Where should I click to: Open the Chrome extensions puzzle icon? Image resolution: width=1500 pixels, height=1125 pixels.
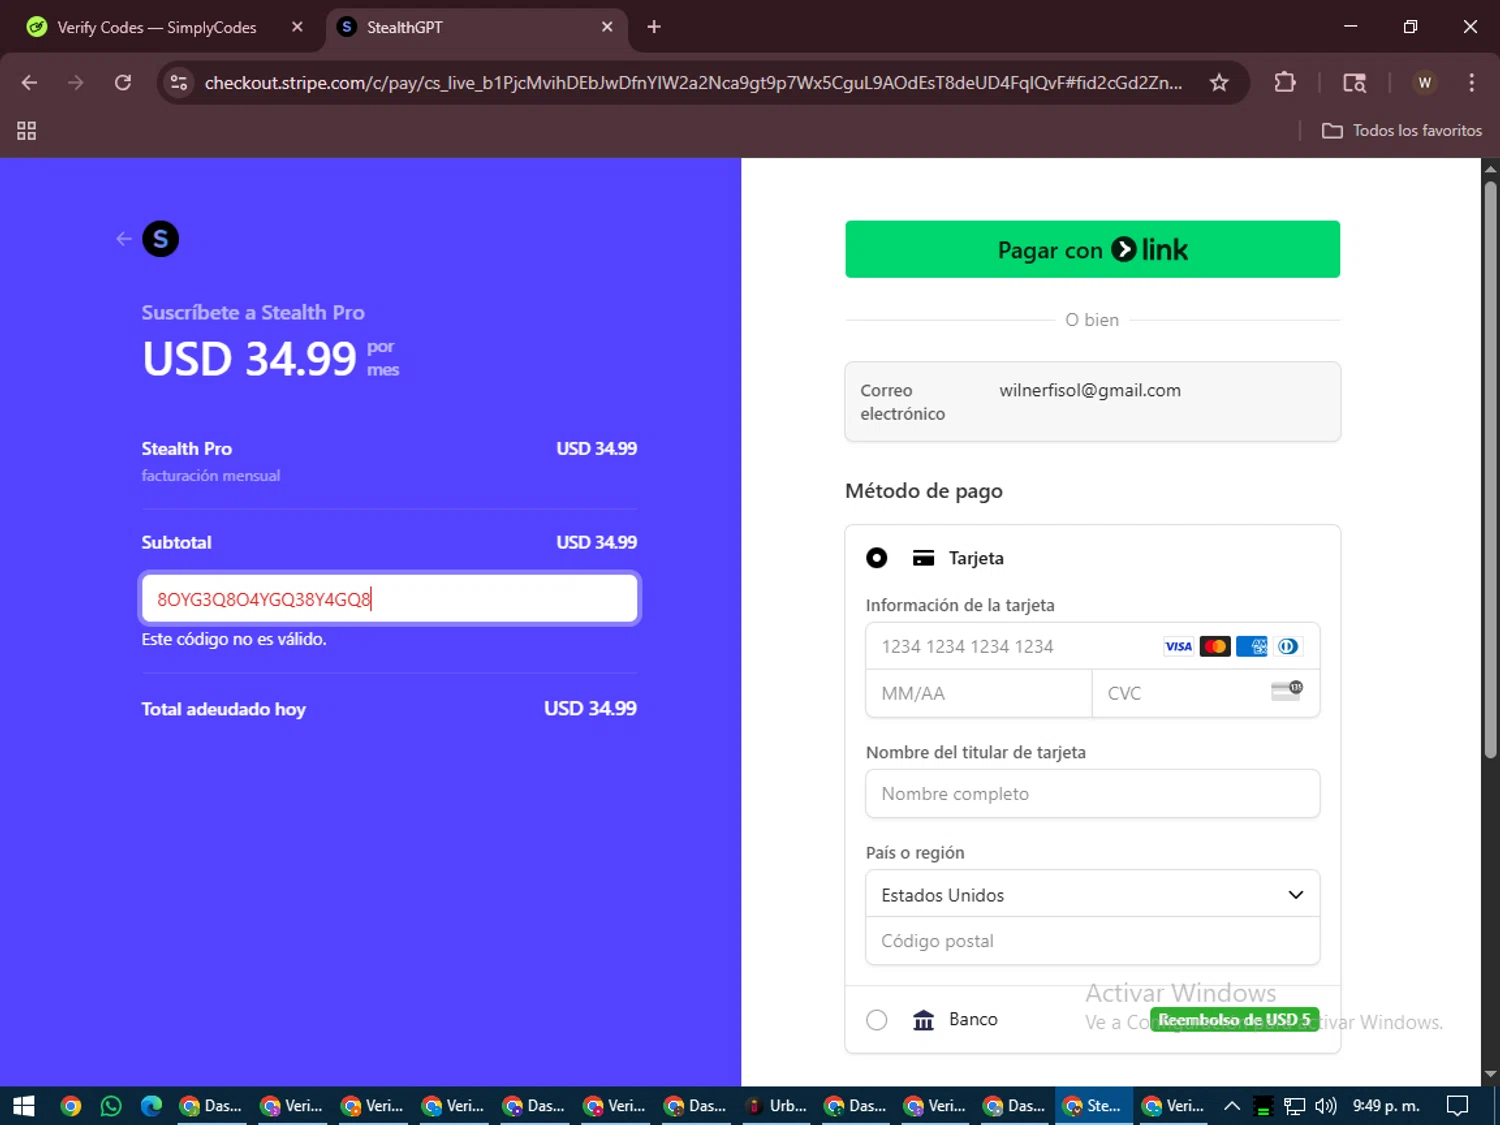pyautogui.click(x=1285, y=83)
